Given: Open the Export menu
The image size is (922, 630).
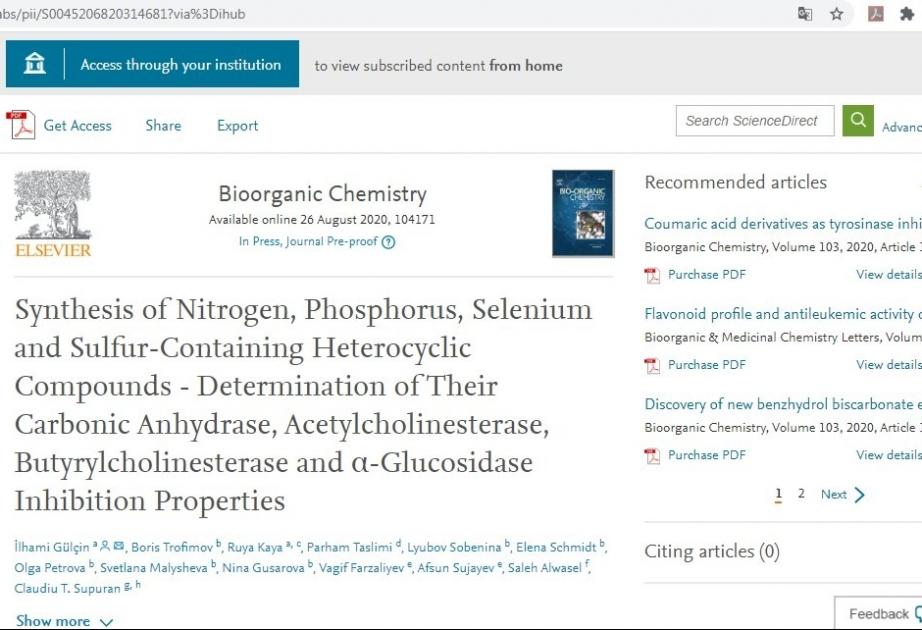Looking at the screenshot, I should pyautogui.click(x=238, y=126).
